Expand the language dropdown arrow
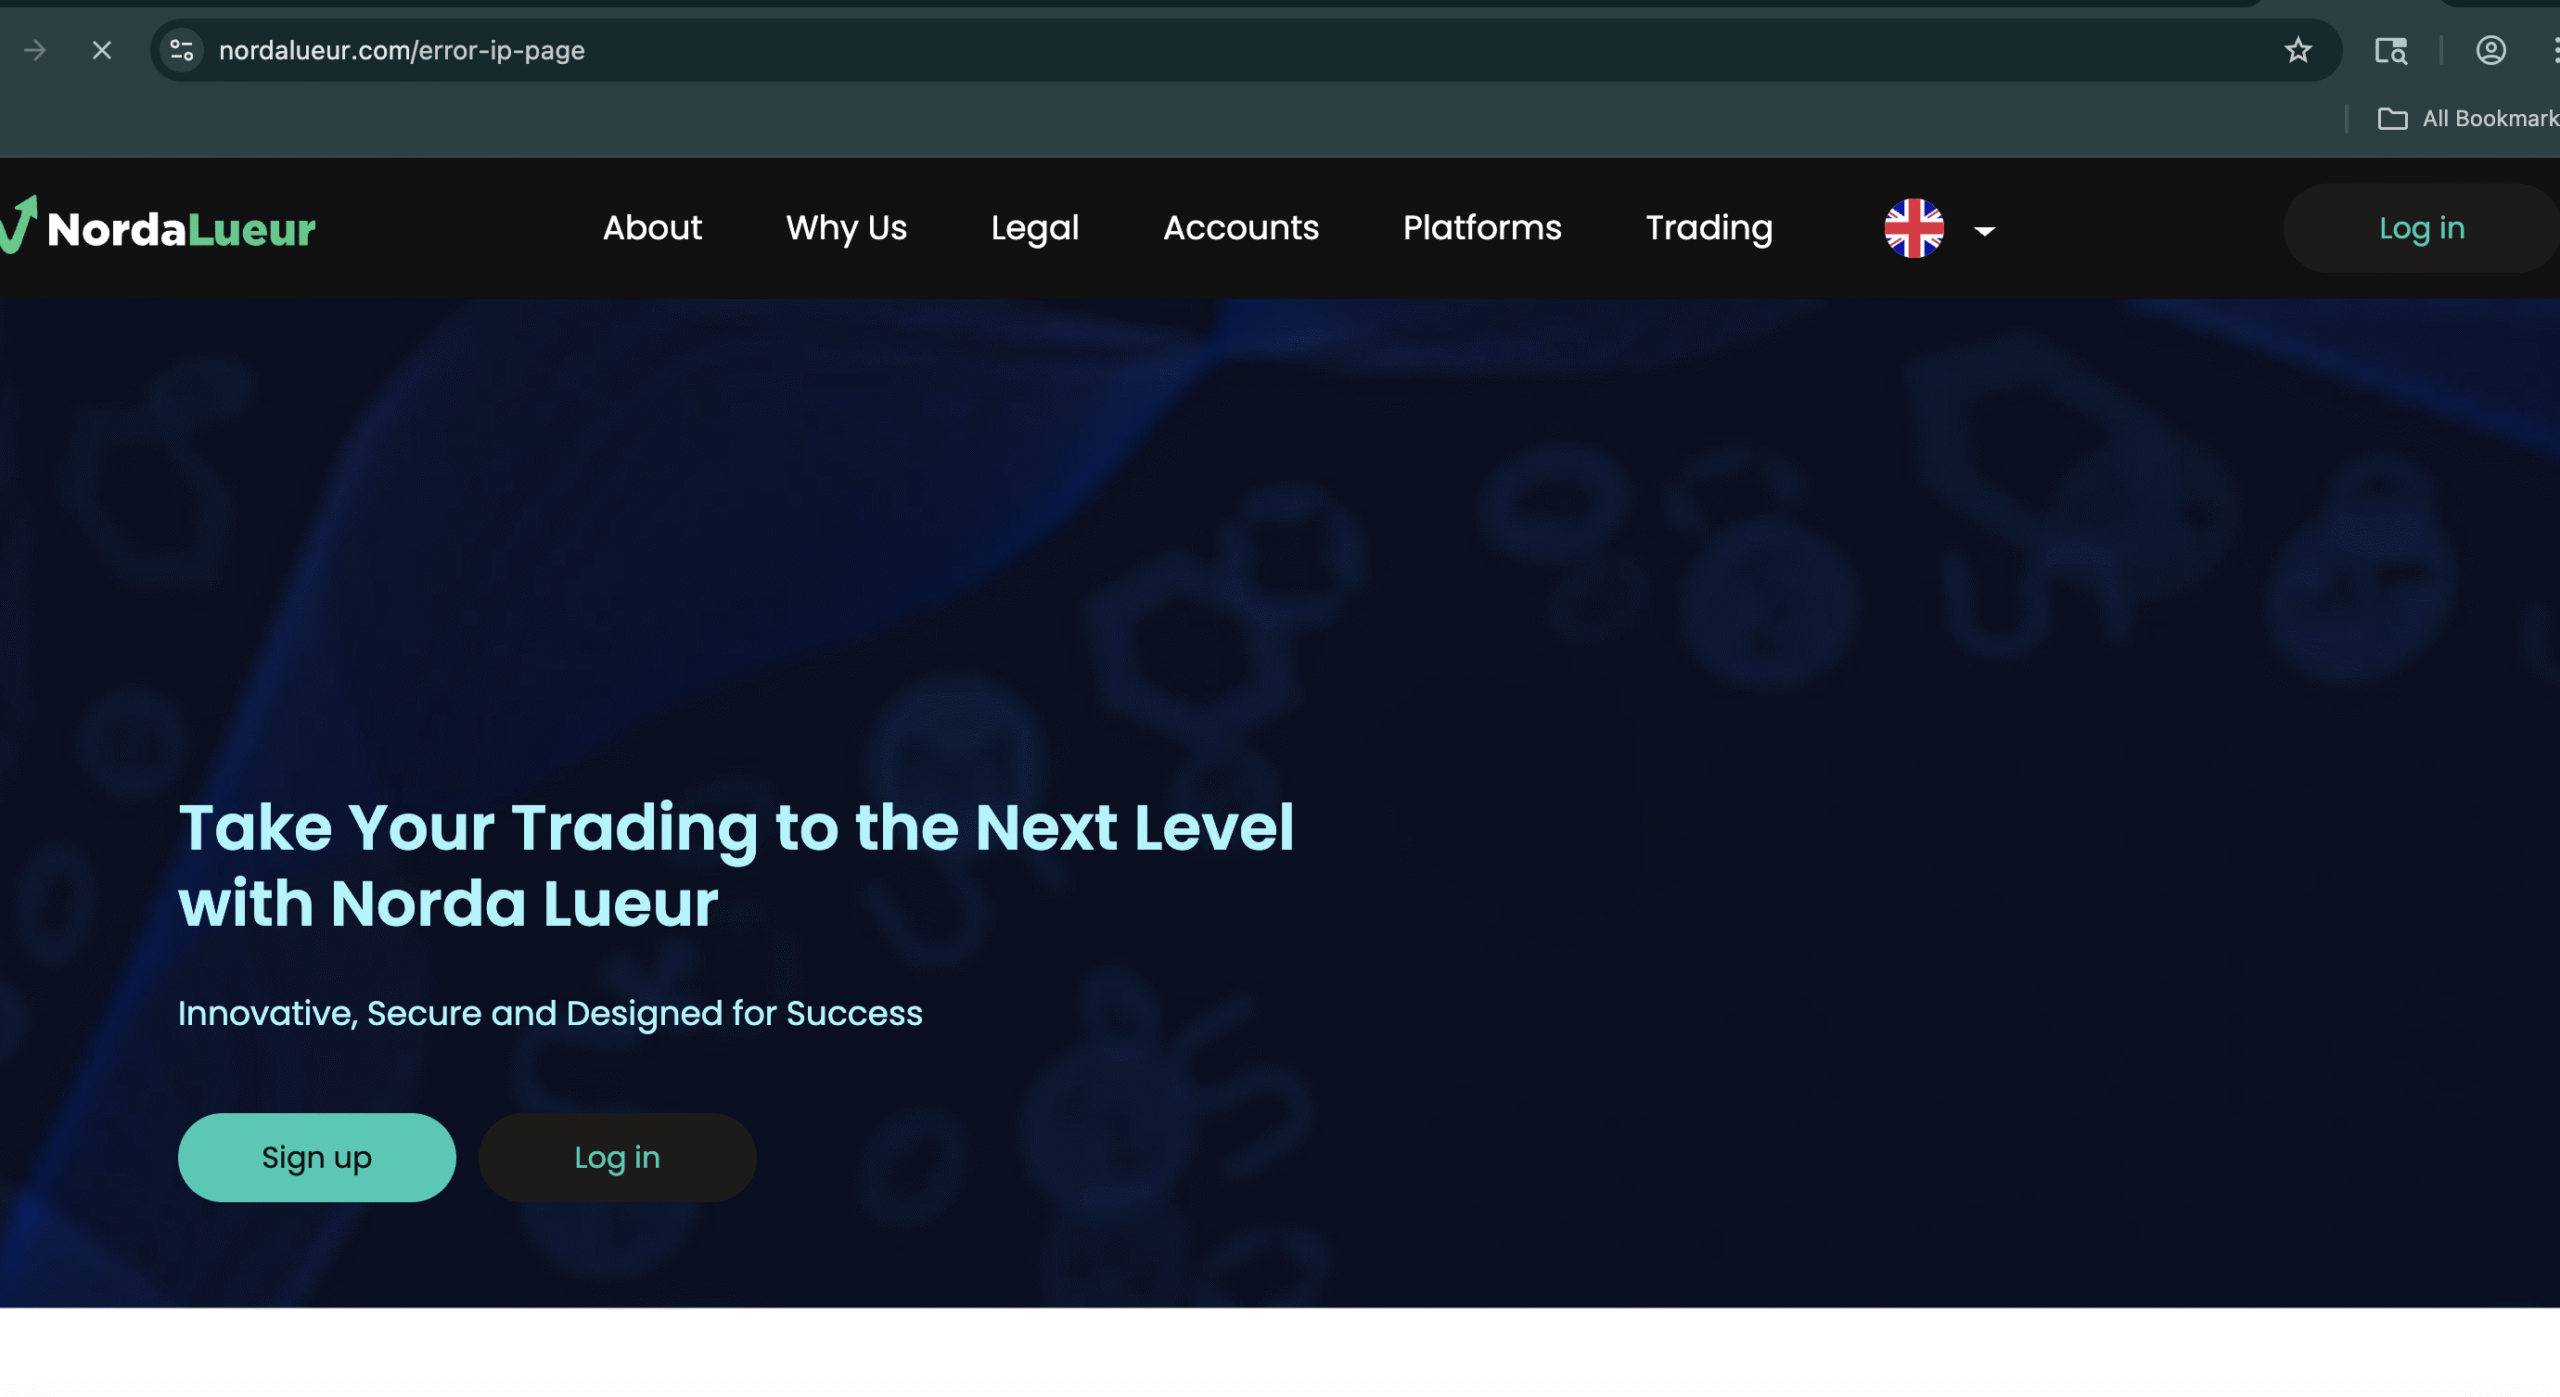 [1984, 231]
